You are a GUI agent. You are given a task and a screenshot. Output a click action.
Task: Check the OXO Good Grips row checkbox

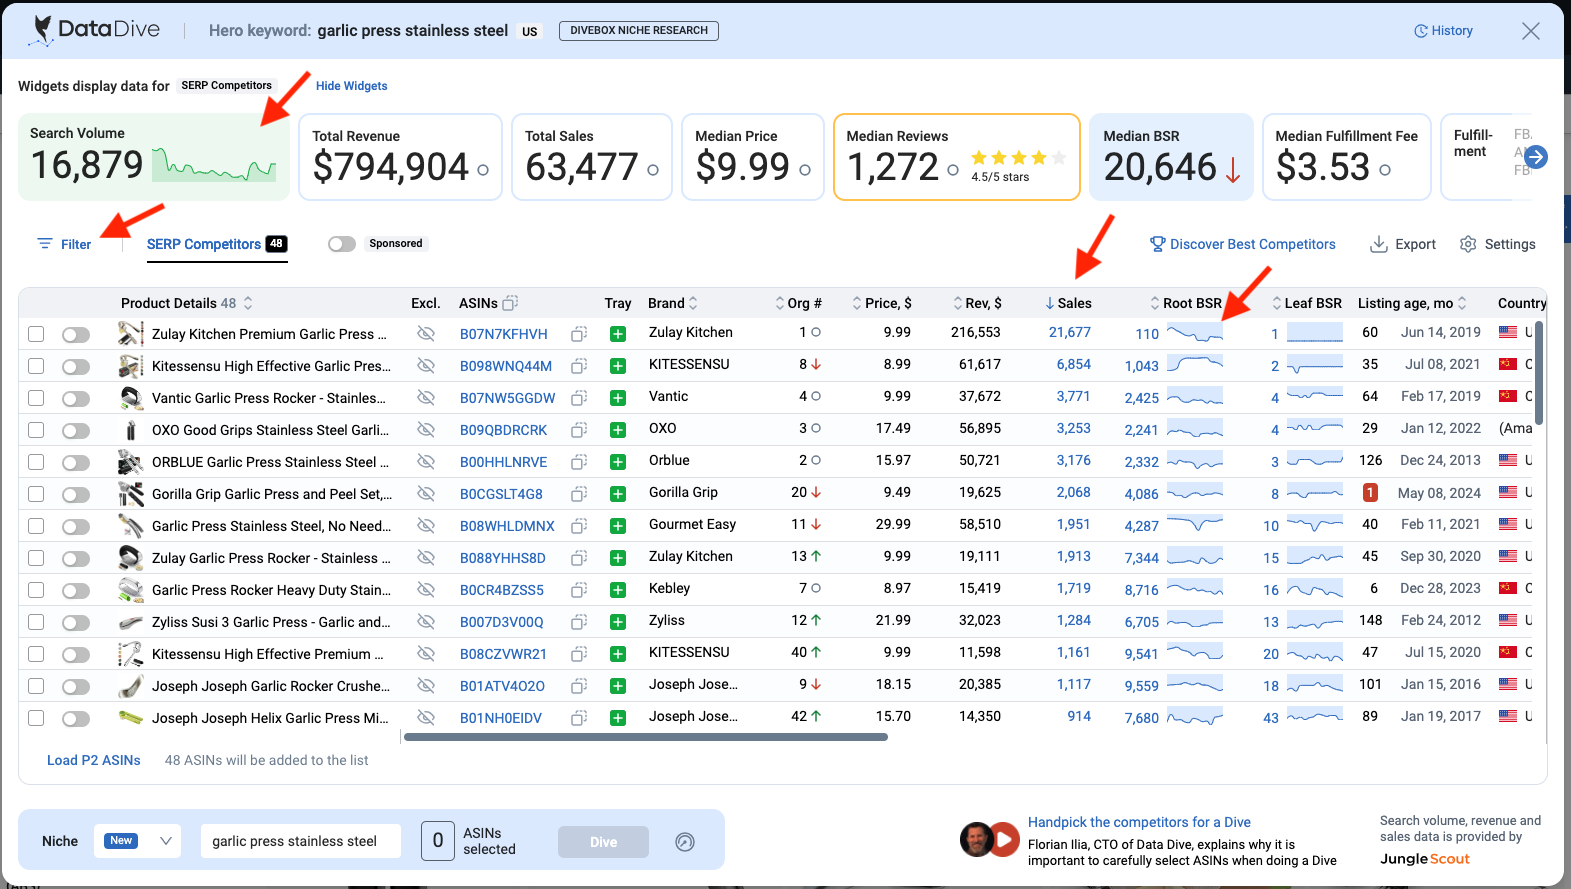click(x=36, y=430)
